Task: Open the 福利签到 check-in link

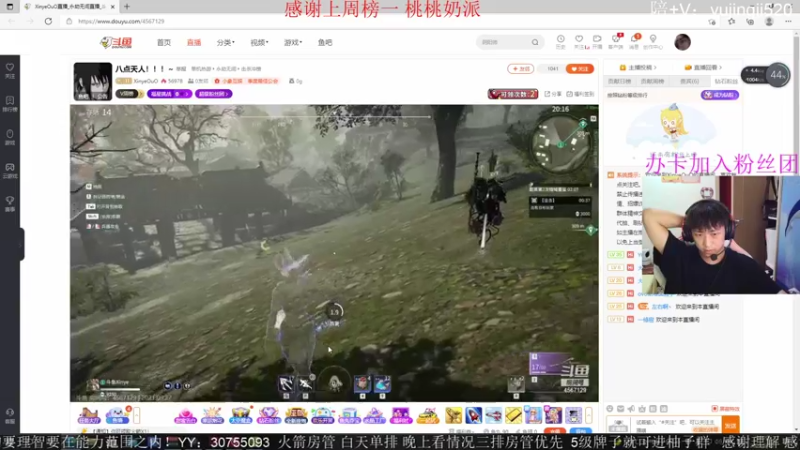Action: [581, 94]
